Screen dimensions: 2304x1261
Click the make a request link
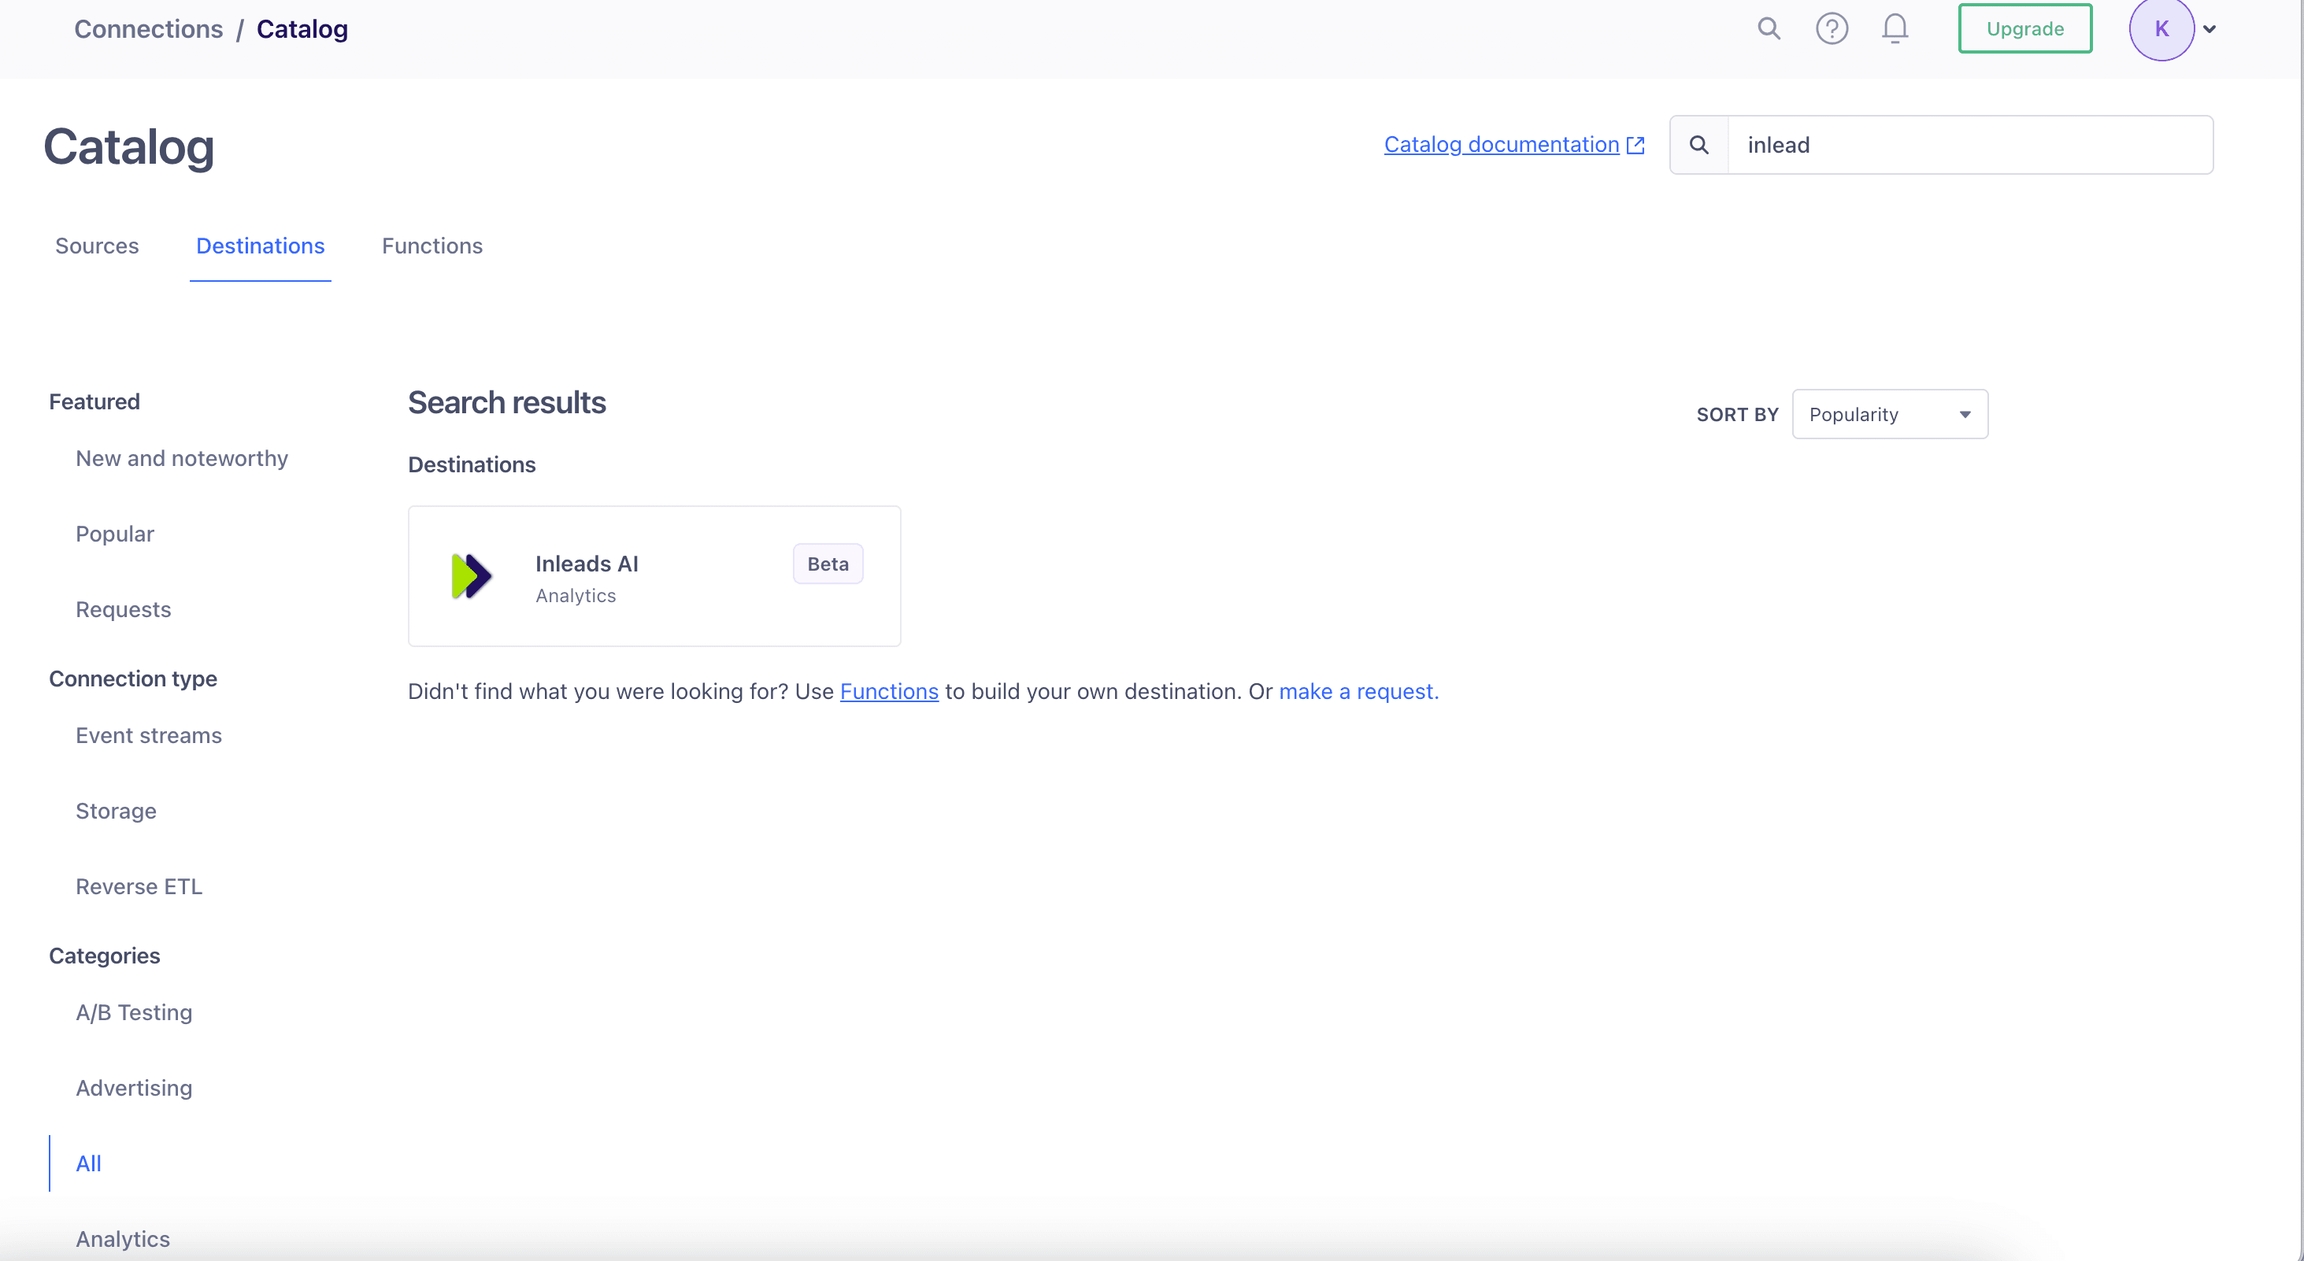pos(1358,691)
